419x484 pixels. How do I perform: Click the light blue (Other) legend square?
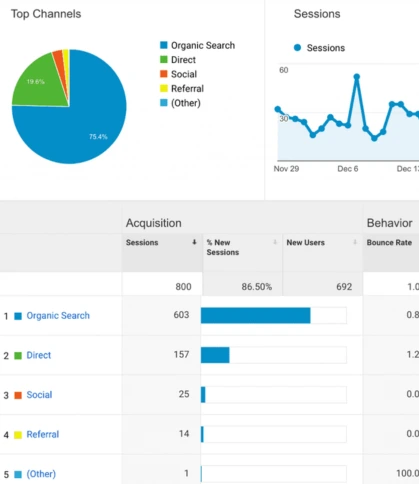click(x=164, y=103)
